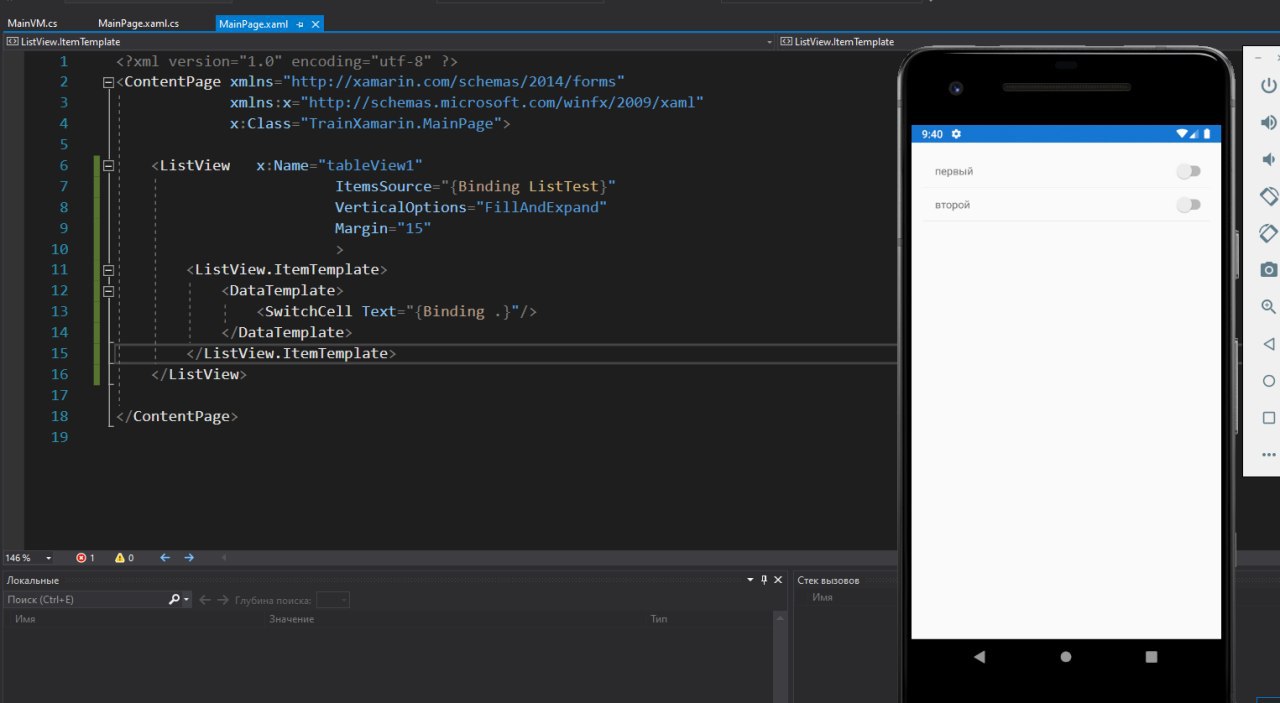Screen dimensions: 1280x703
Task: Take an emulator screenshot with the camera icon
Action: pyautogui.click(x=1268, y=270)
